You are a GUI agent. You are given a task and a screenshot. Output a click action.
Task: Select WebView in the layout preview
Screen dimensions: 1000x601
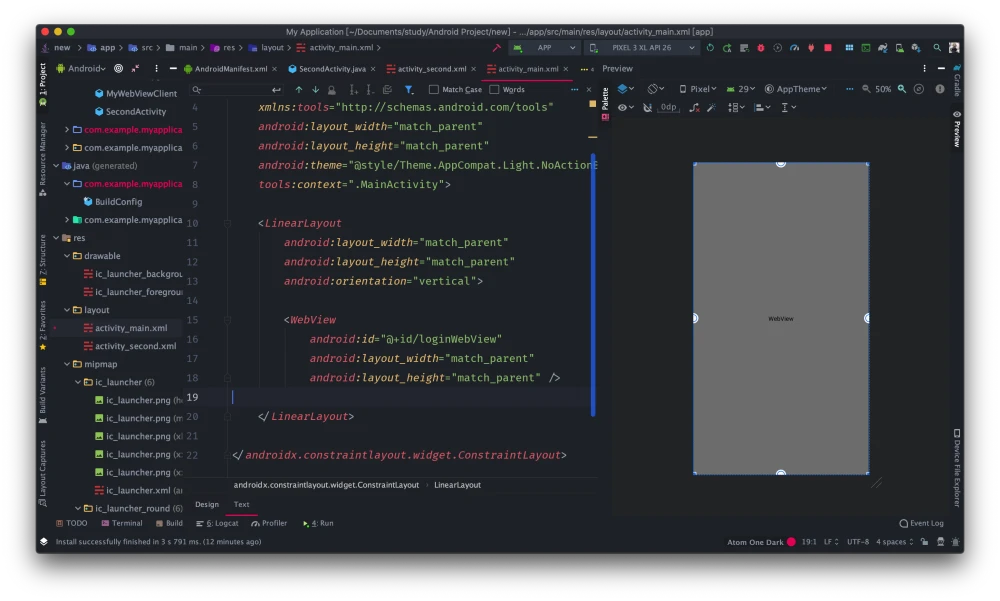click(781, 318)
